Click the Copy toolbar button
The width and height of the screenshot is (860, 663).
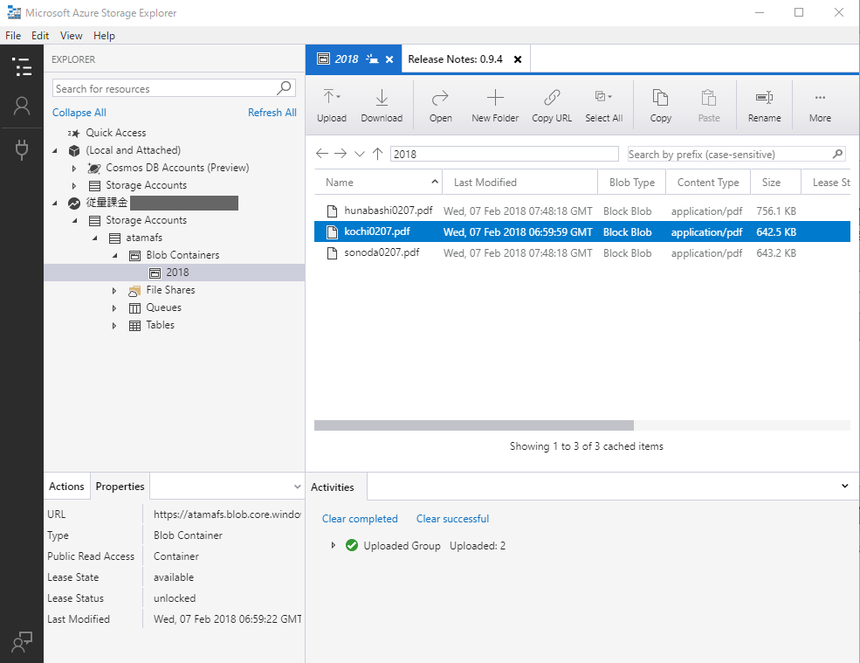pyautogui.click(x=660, y=106)
